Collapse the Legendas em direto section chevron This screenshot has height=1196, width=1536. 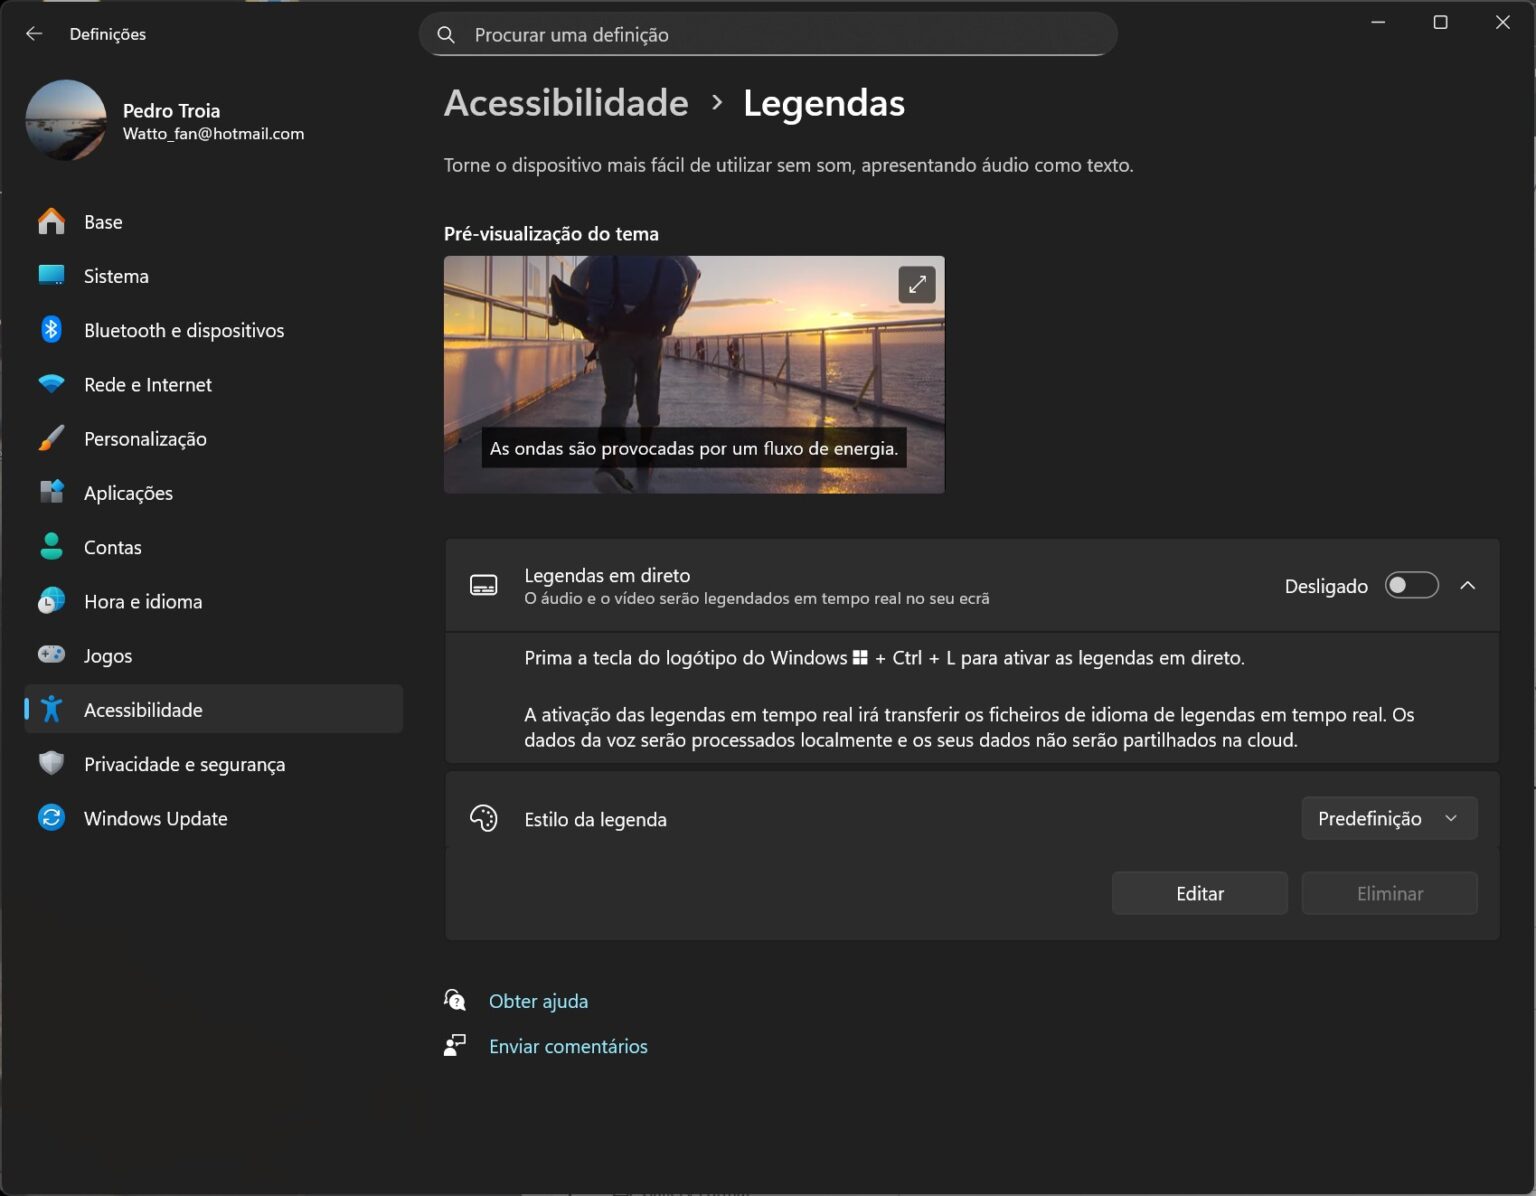1468,585
